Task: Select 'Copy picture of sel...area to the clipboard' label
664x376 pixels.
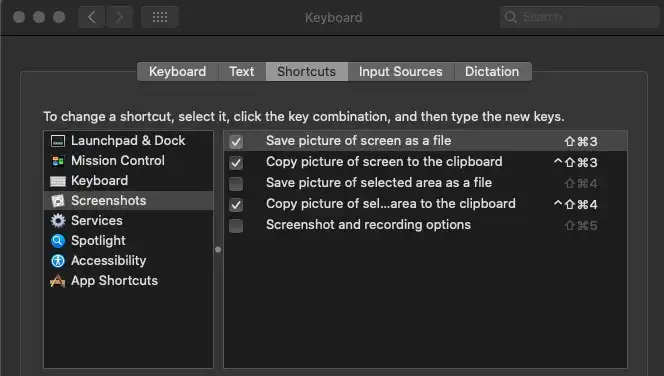Action: click(391, 204)
